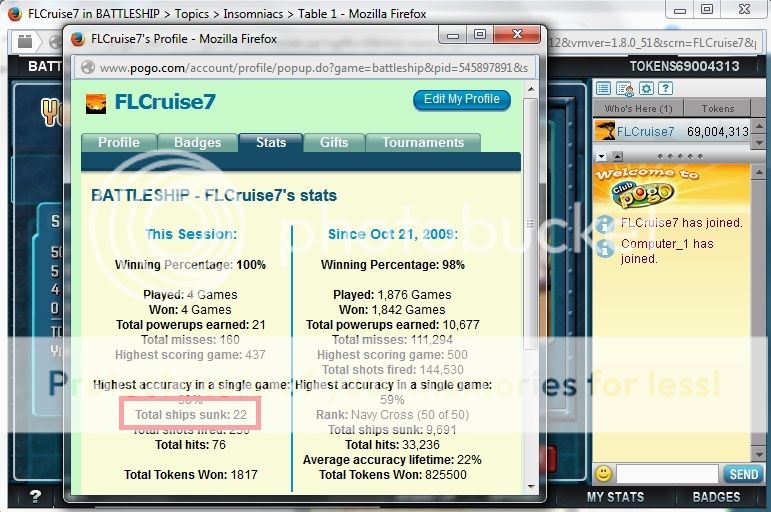Click FLCruise7 avatar in Who's Here list
This screenshot has height=512, width=771.
(x=605, y=130)
